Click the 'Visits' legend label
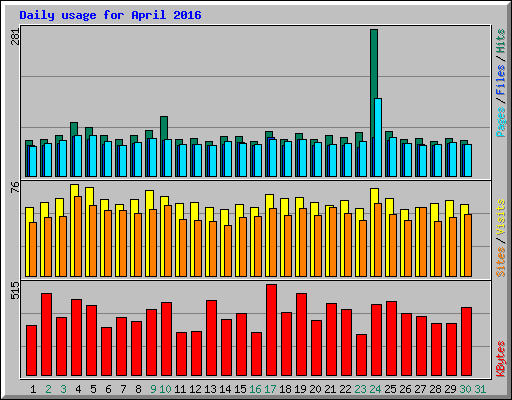The image size is (512, 400). [x=501, y=217]
